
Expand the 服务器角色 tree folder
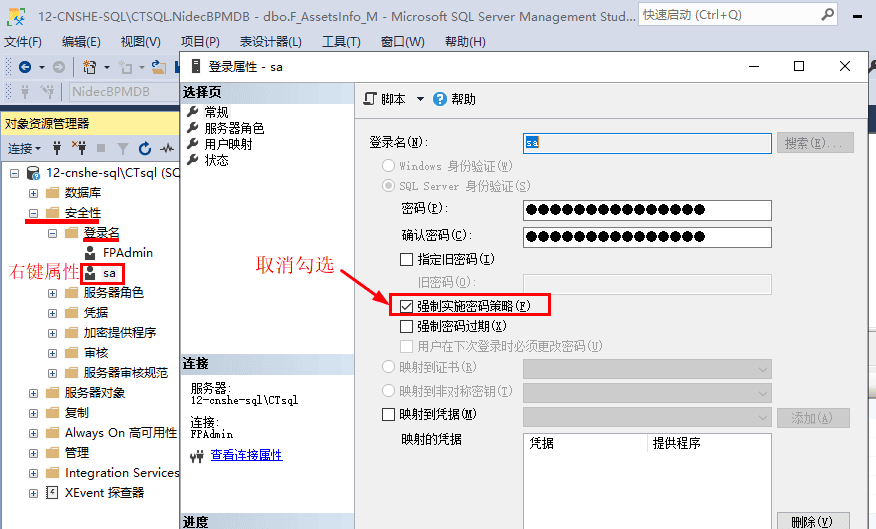[53, 293]
